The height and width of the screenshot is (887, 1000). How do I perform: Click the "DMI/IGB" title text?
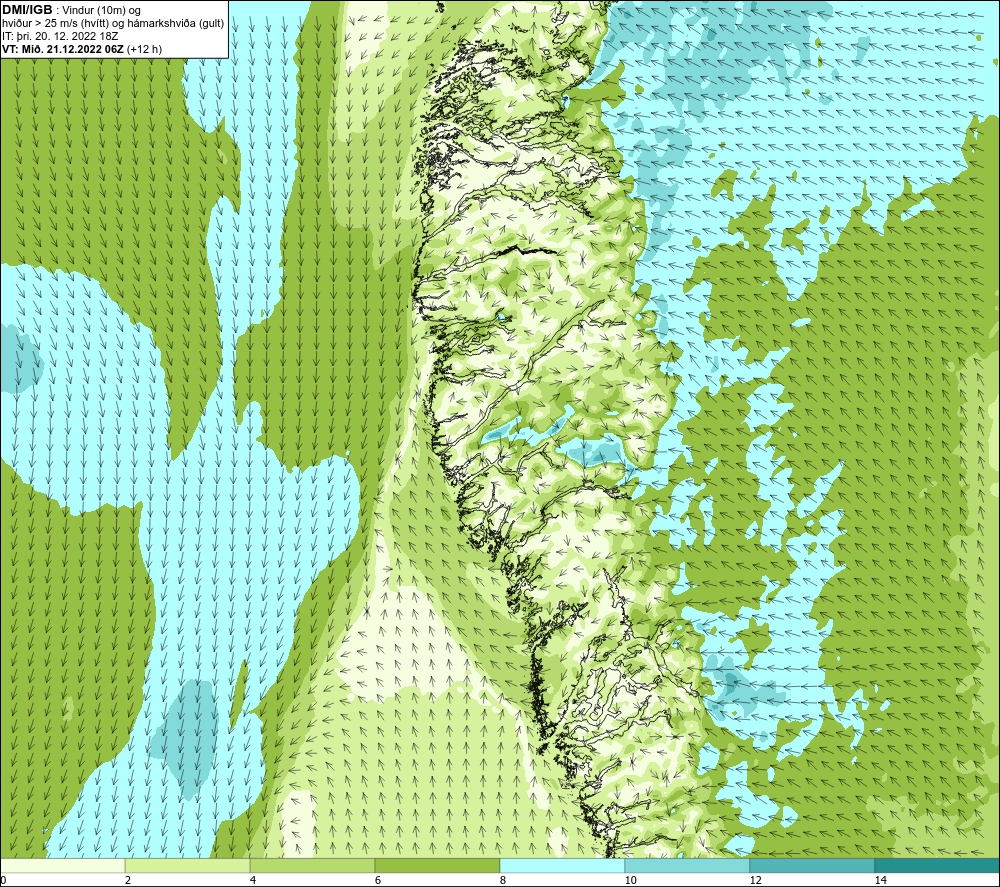click(27, 10)
